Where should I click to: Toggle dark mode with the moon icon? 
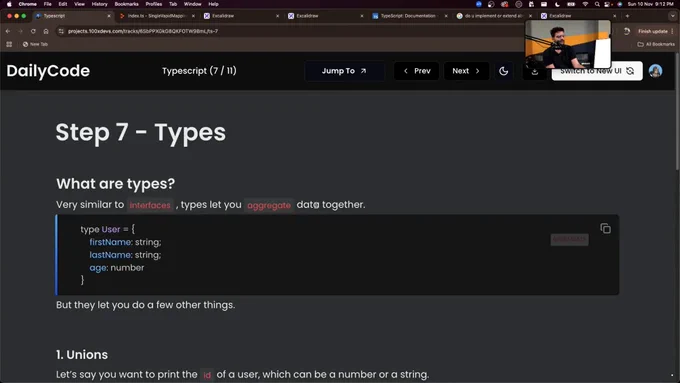tap(503, 71)
